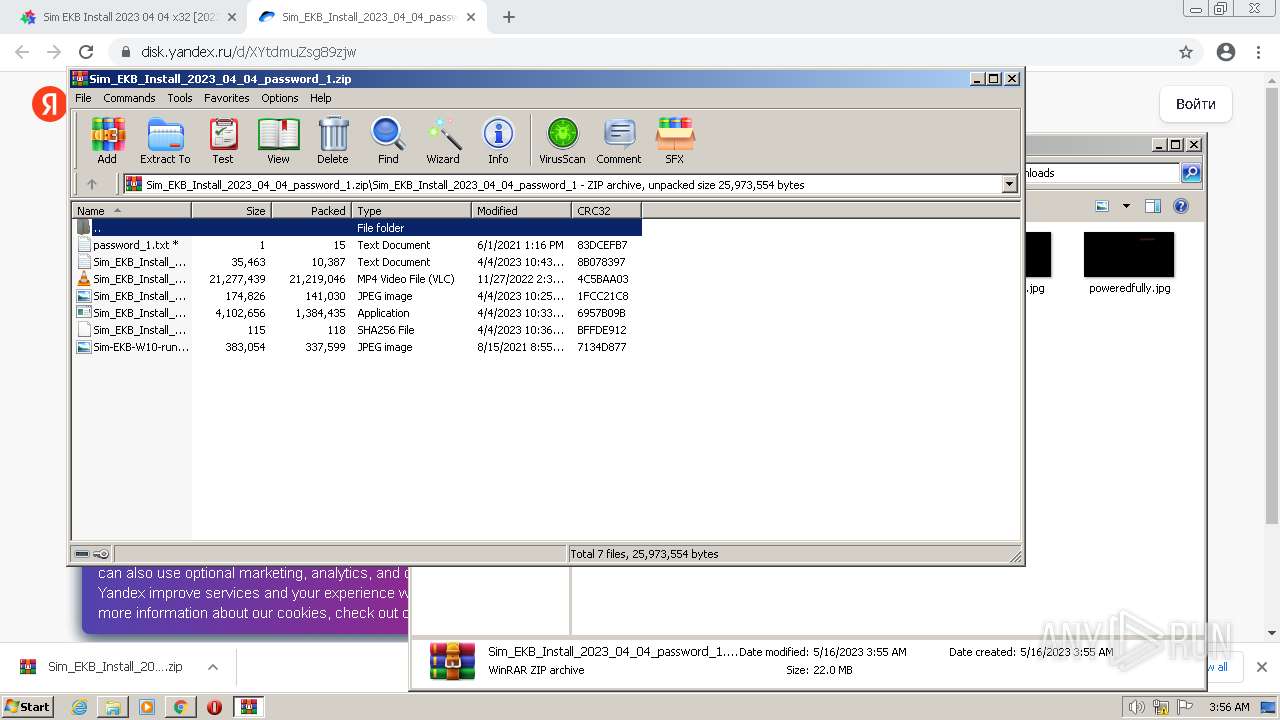1280x720 pixels.
Task: Open the Extract To tool
Action: click(x=165, y=140)
